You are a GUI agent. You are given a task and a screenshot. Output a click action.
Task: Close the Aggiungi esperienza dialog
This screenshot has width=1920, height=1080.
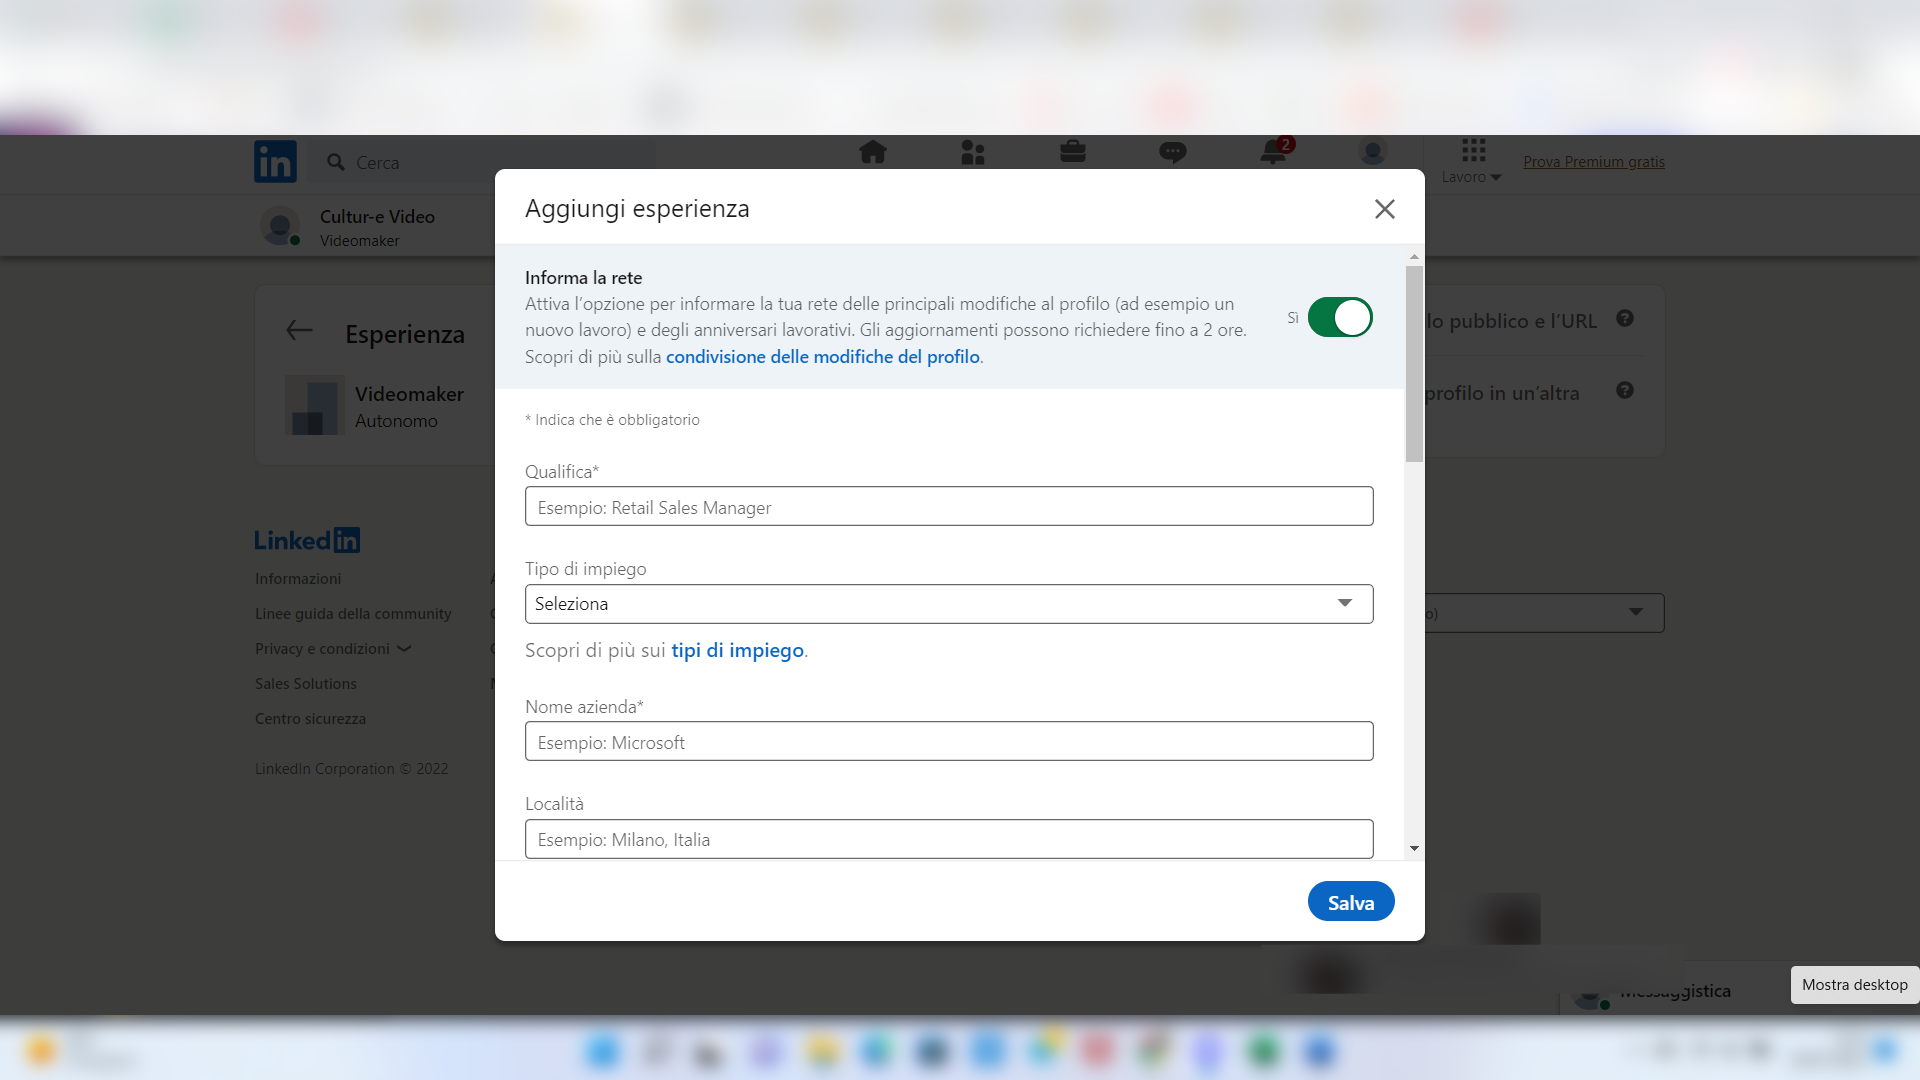point(1384,209)
